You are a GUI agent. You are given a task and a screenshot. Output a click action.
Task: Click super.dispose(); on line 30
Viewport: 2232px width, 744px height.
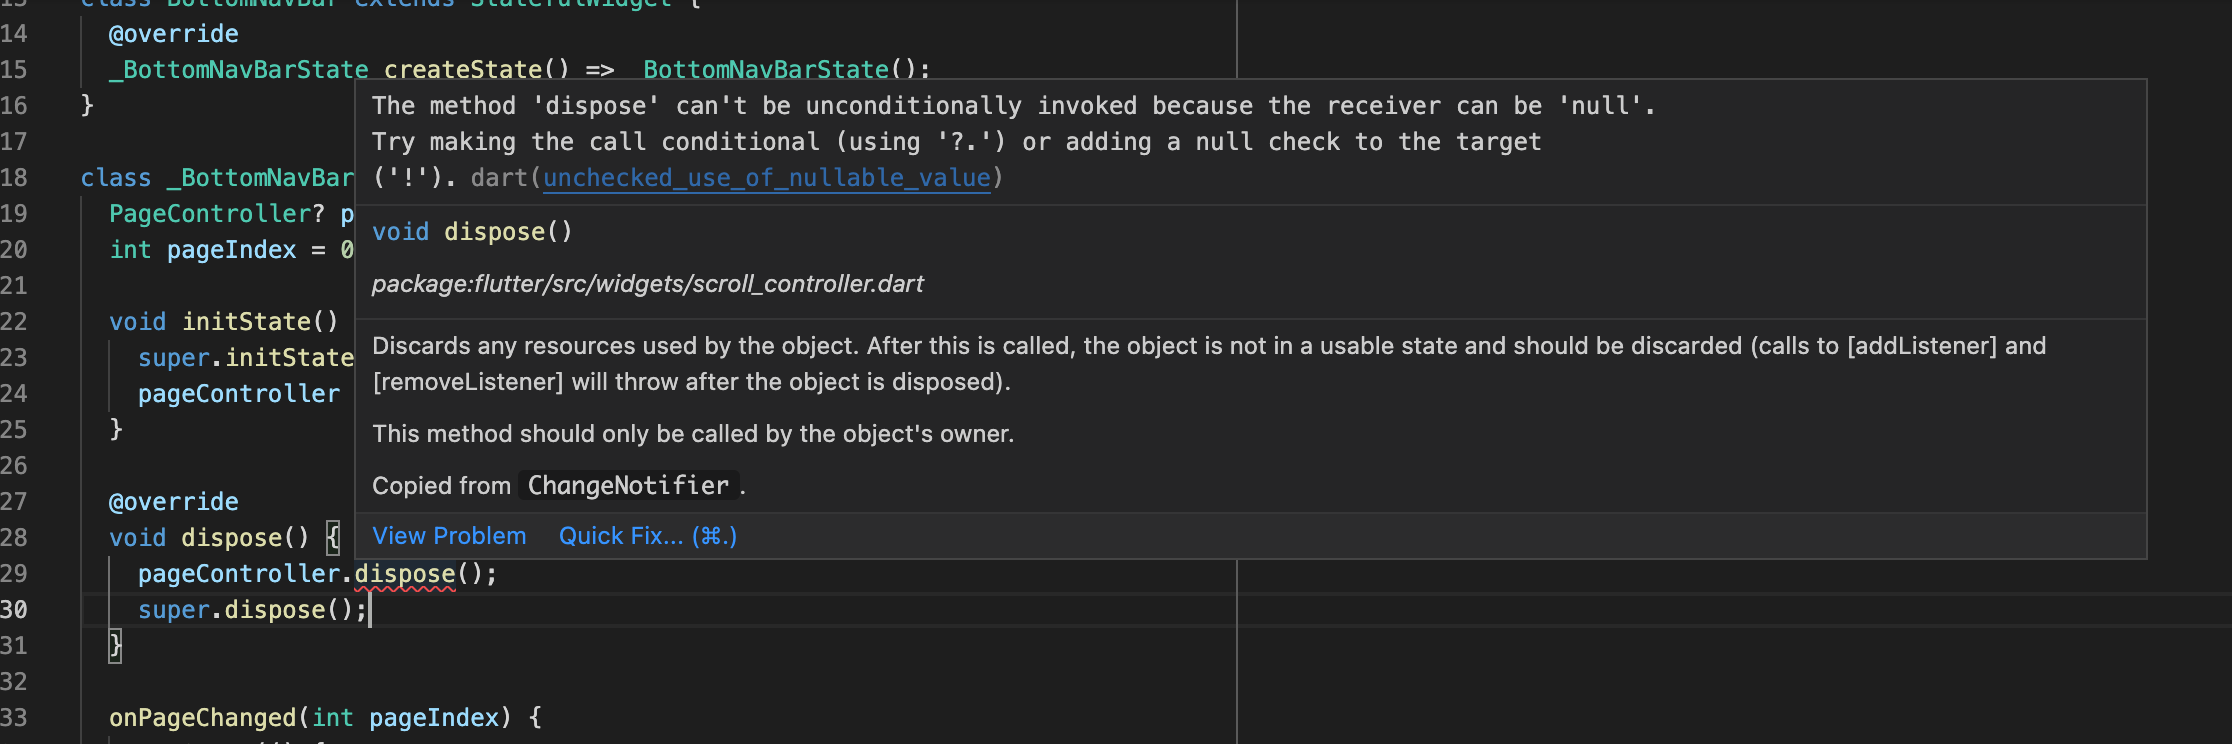[x=253, y=610]
